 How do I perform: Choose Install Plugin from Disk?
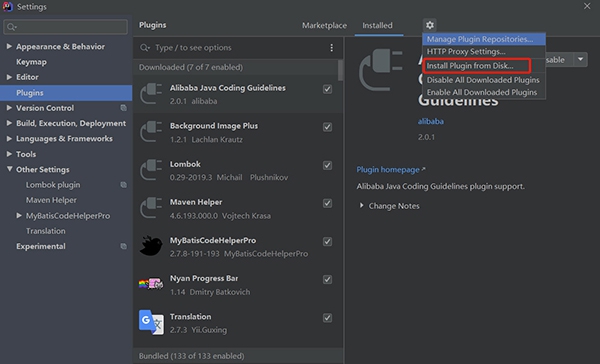(484, 66)
